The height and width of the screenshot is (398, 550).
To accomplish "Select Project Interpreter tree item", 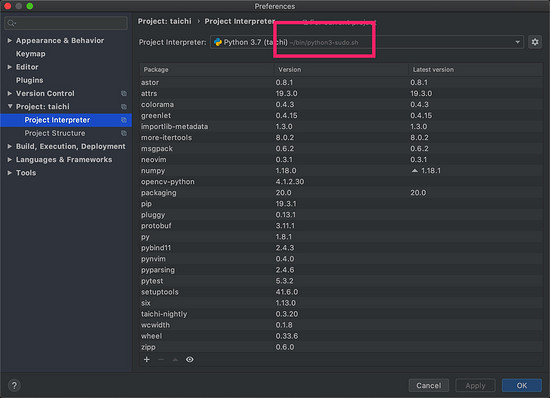I will (66, 120).
